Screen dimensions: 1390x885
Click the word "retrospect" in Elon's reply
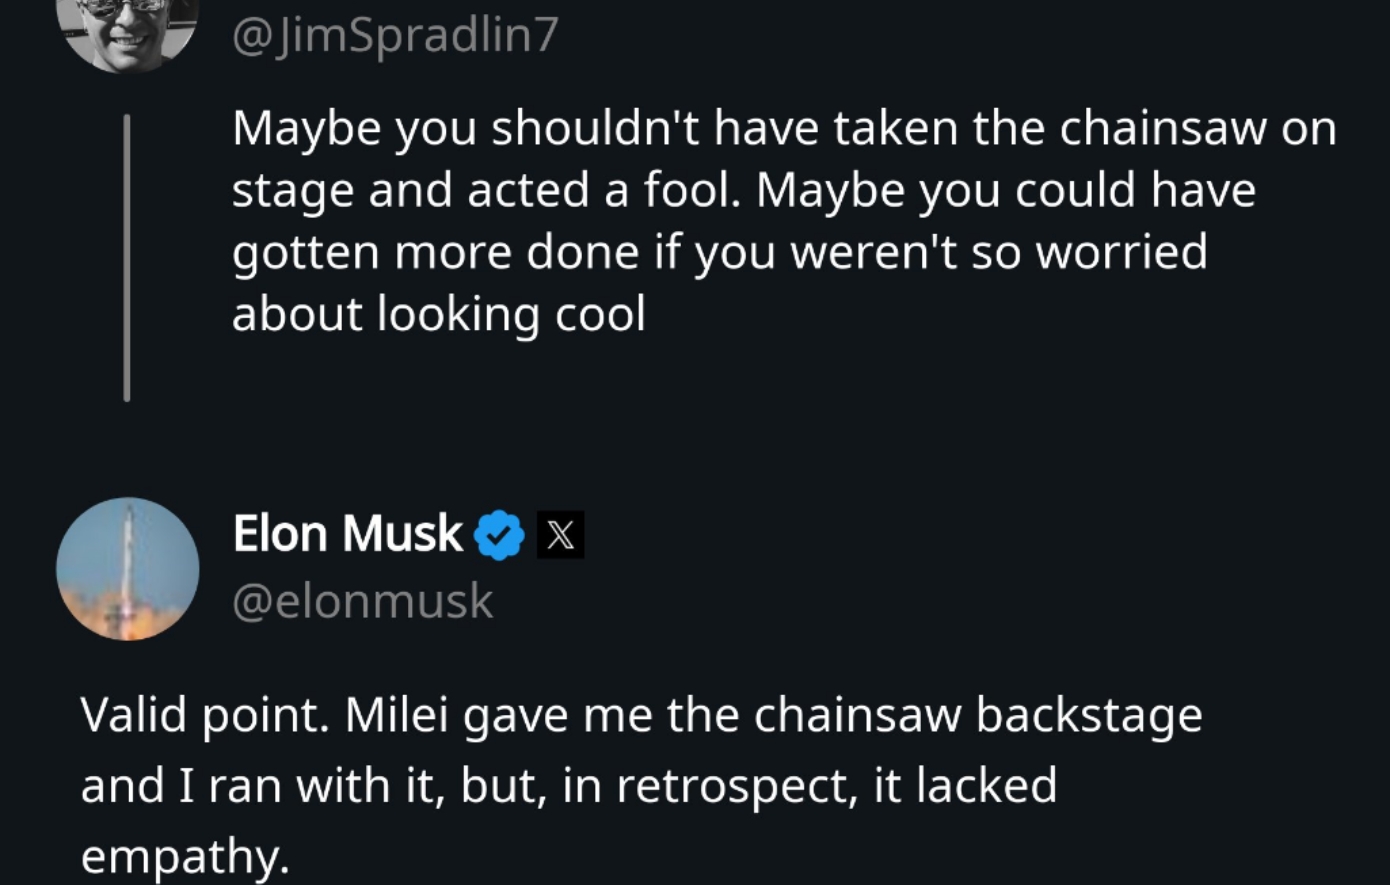pyautogui.click(x=736, y=785)
